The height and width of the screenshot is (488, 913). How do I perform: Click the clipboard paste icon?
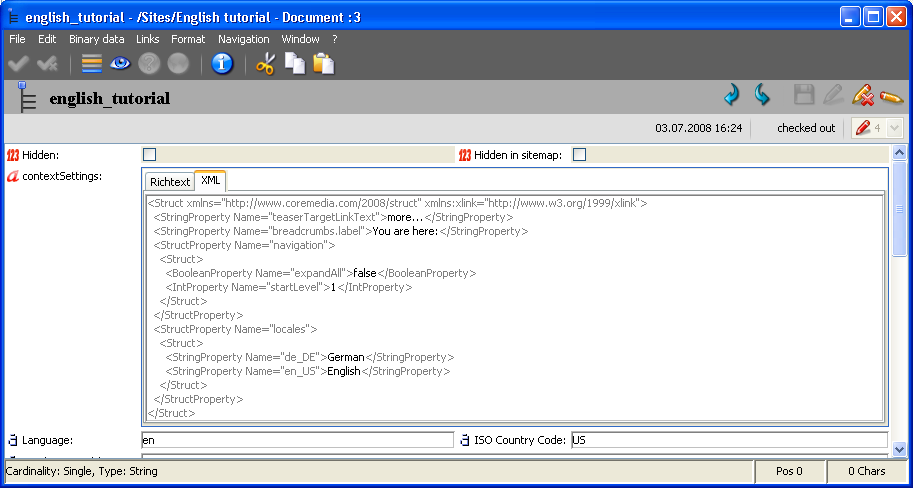click(324, 63)
